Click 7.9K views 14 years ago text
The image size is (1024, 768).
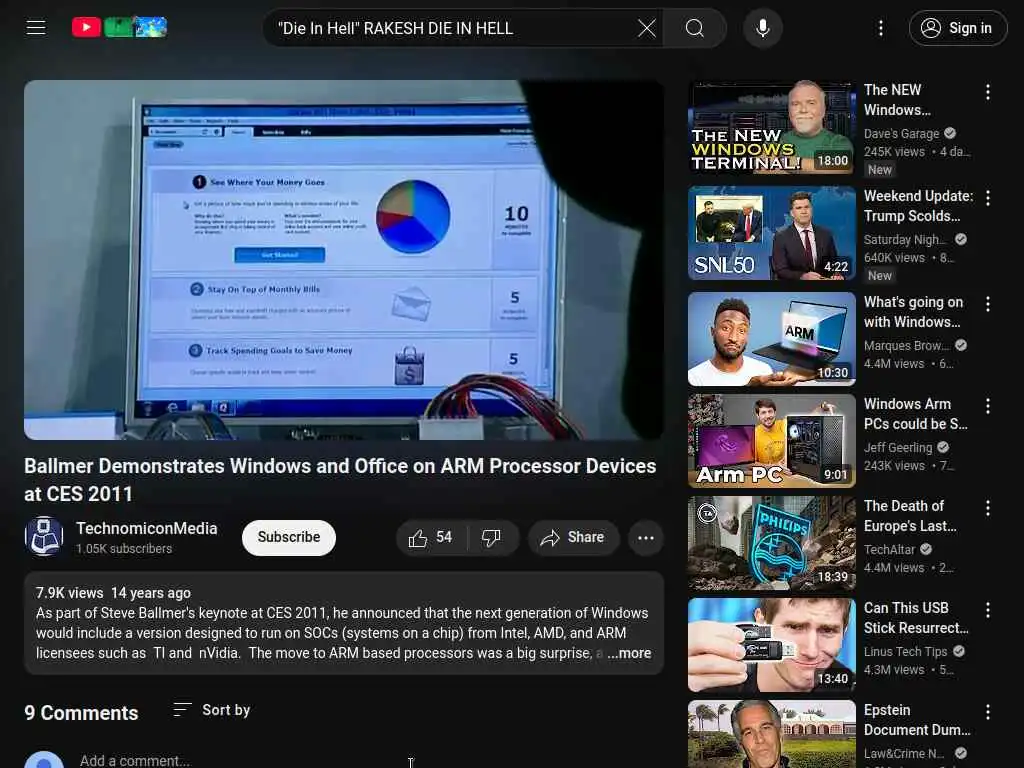point(113,592)
